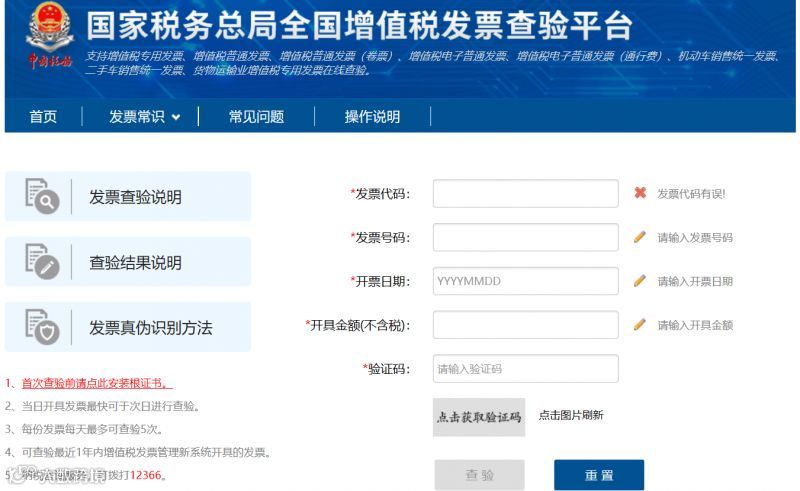
Task: Click the pencil icon next to 请输入开票日期
Action: (639, 281)
